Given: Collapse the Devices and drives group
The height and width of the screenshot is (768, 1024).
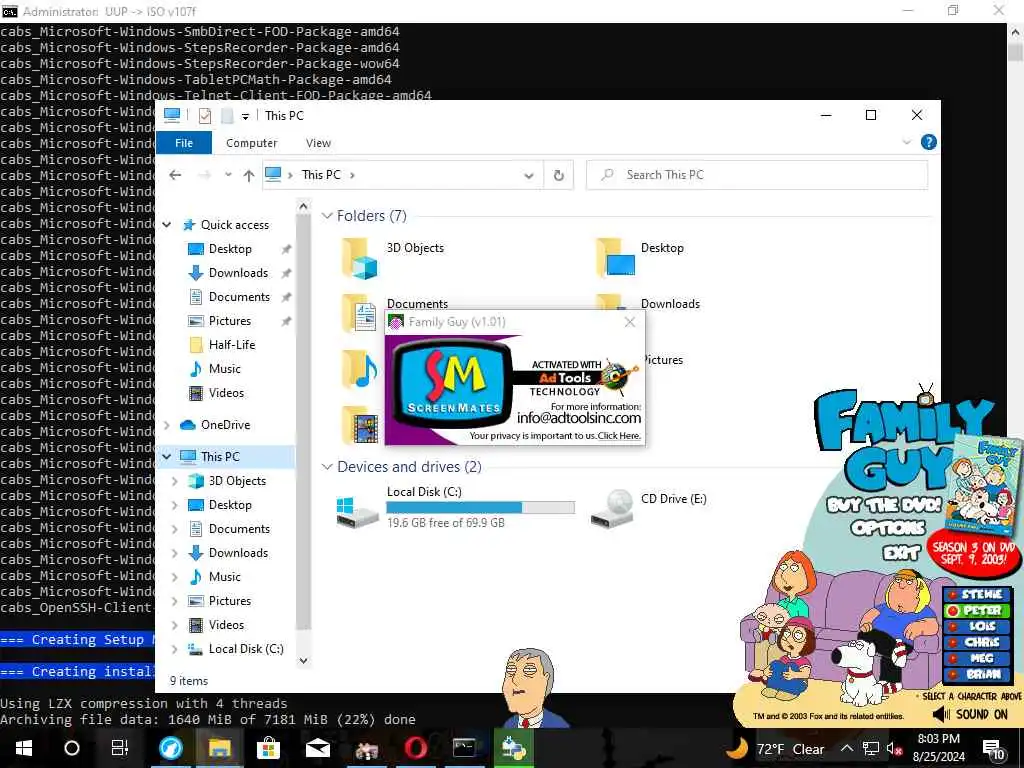Looking at the screenshot, I should 327,467.
